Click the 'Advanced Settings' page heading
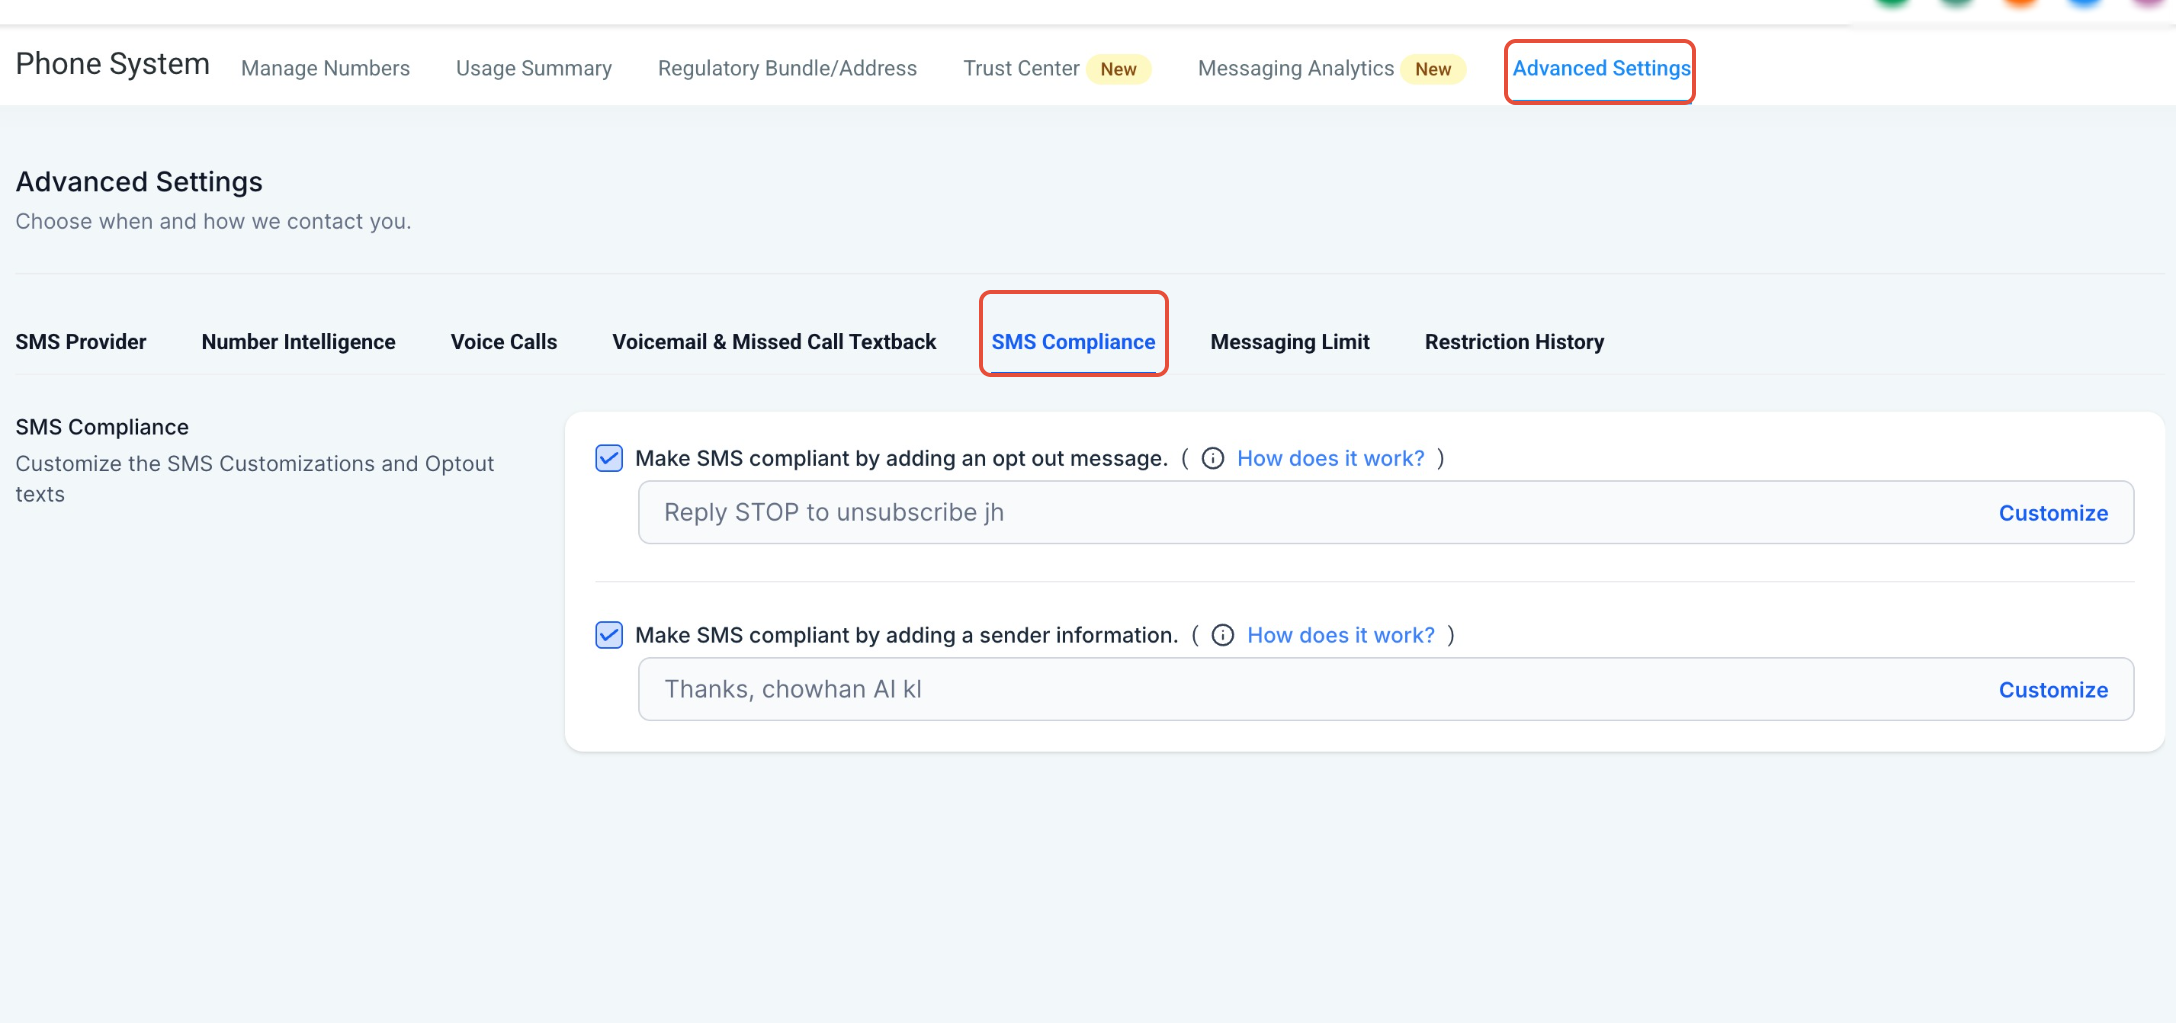 tap(139, 182)
